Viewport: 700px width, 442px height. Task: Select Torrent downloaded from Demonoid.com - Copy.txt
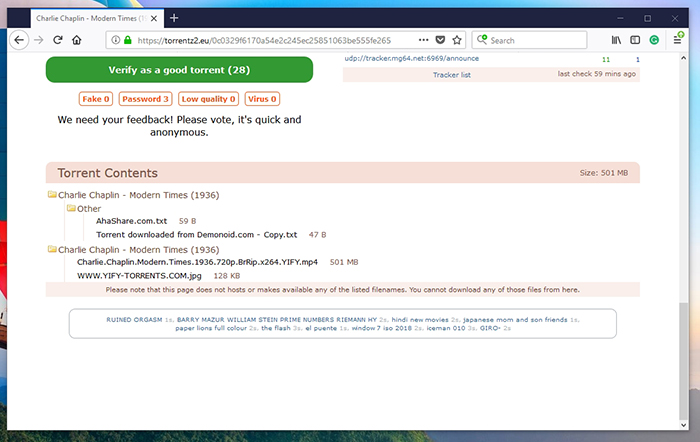click(x=196, y=234)
